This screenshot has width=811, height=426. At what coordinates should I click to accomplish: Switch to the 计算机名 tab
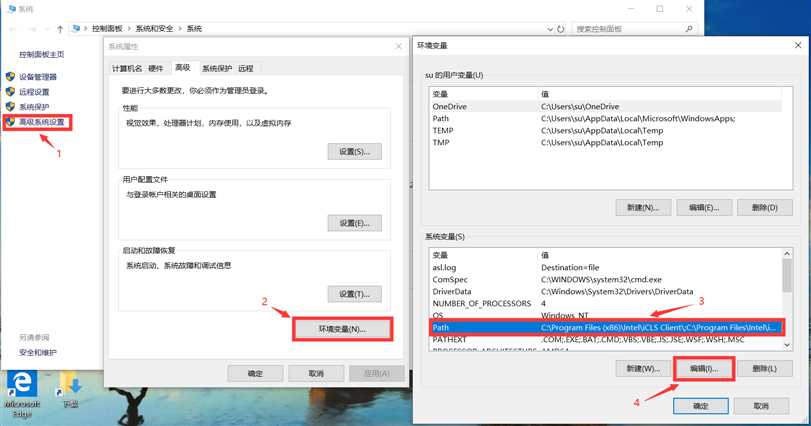pos(127,68)
